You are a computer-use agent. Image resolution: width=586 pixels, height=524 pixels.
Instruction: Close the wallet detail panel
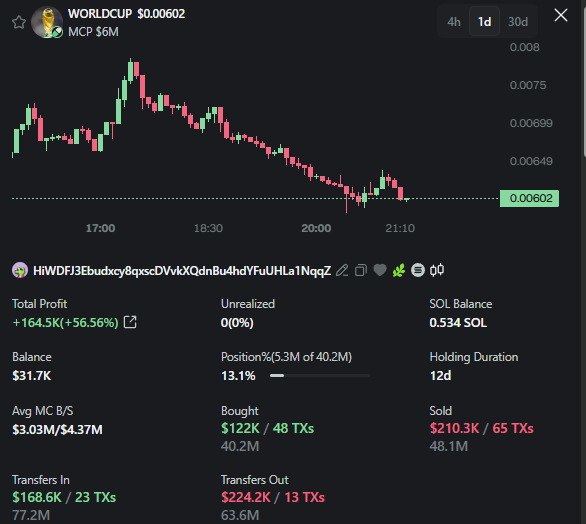[561, 15]
